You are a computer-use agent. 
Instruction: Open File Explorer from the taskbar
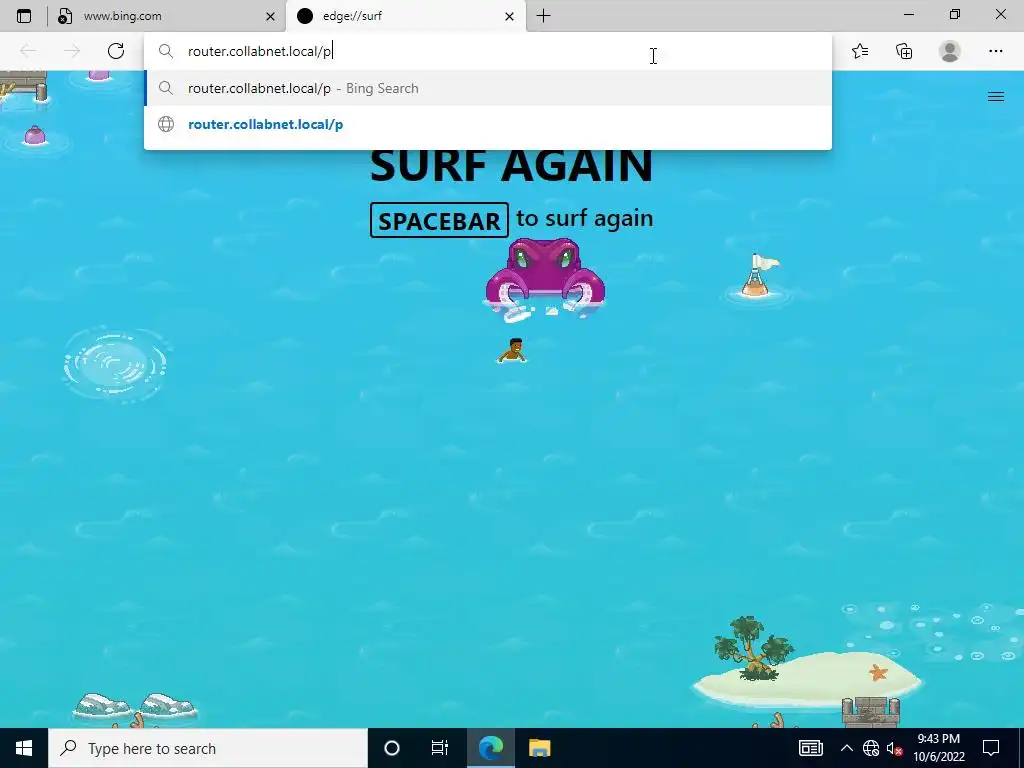pyautogui.click(x=539, y=748)
